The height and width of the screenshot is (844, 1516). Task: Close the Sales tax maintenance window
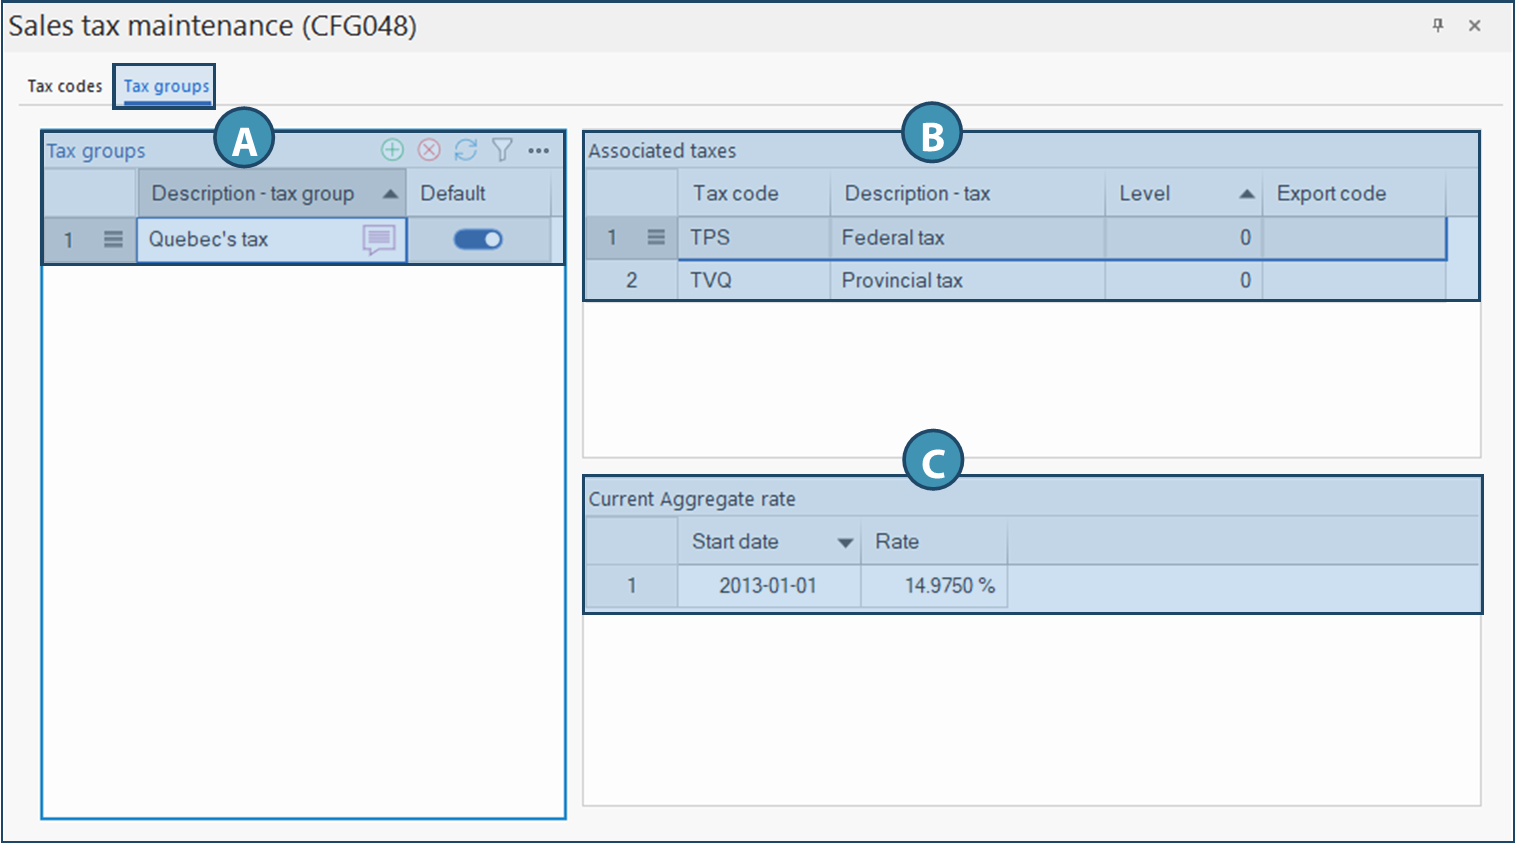pyautogui.click(x=1474, y=26)
